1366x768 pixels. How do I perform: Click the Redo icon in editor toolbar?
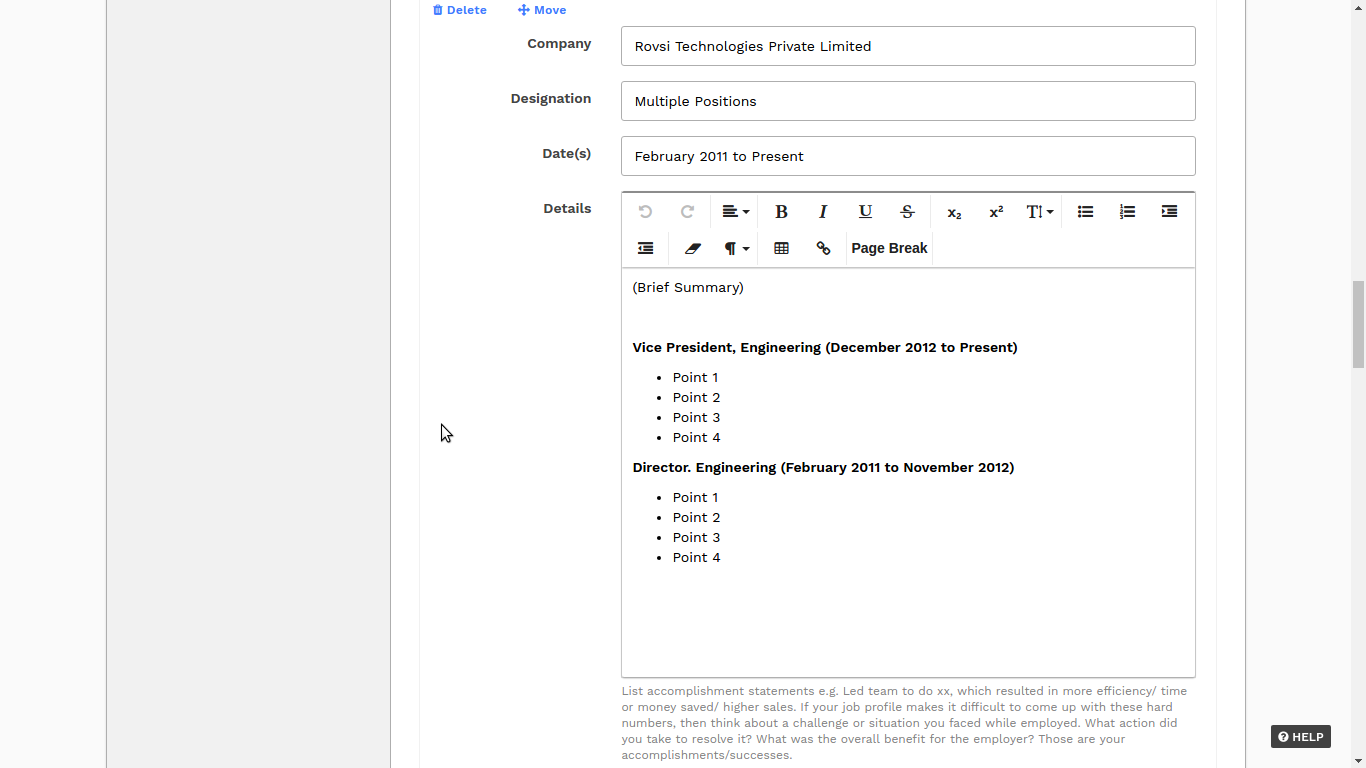[687, 212]
